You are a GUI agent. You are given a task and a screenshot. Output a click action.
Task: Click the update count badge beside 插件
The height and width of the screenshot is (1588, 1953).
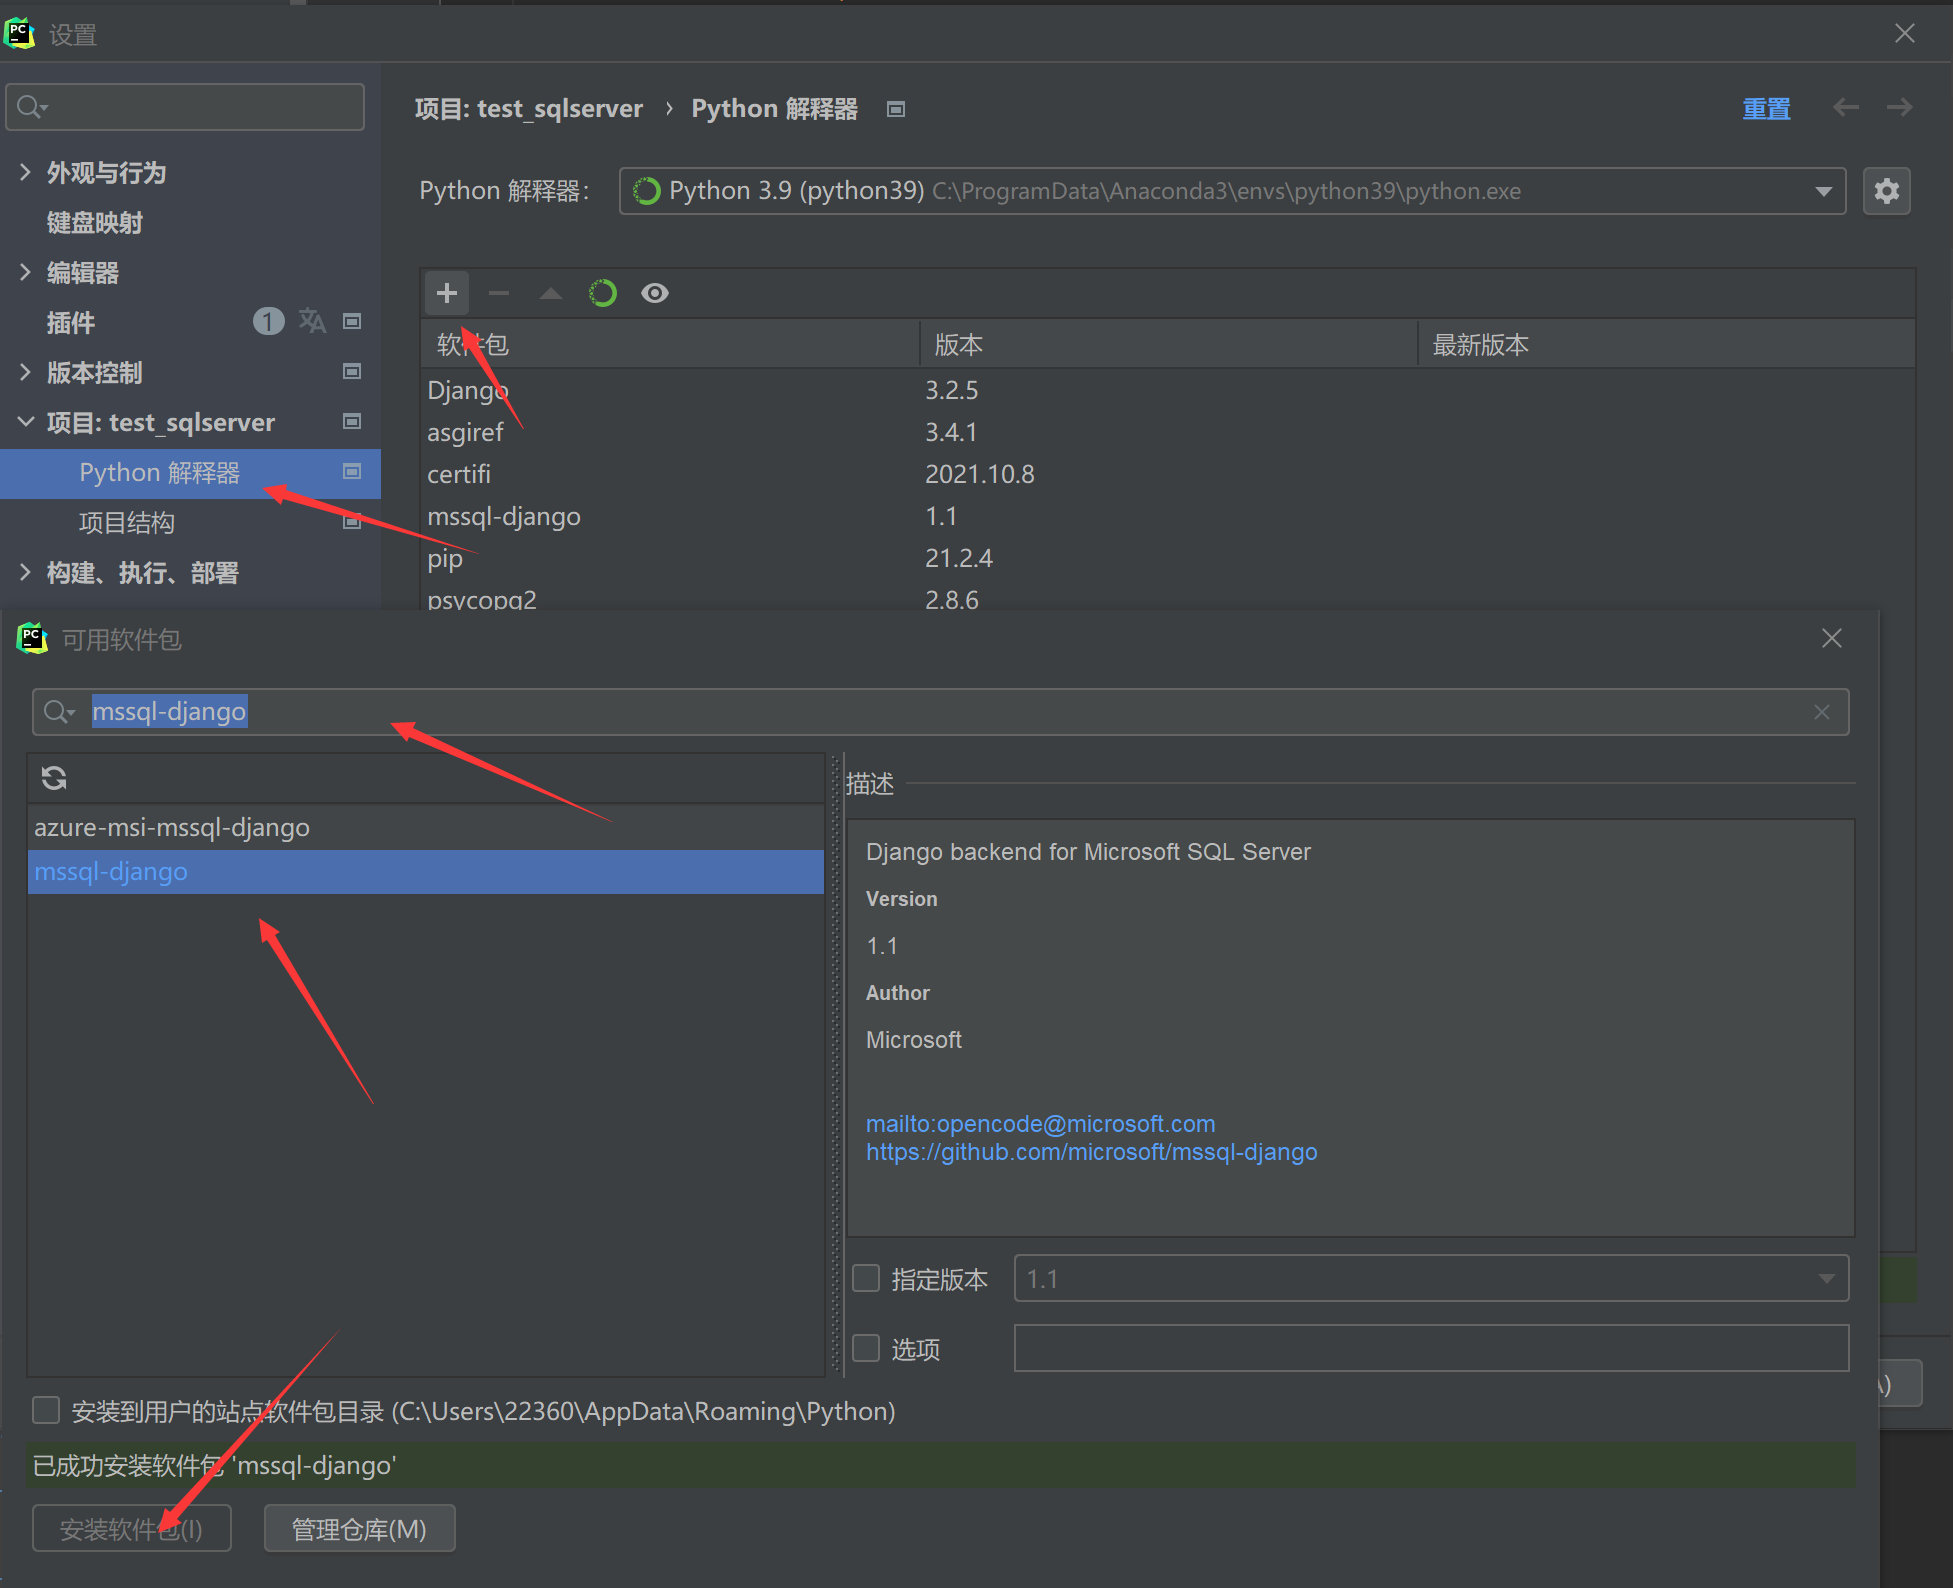pyautogui.click(x=268, y=321)
